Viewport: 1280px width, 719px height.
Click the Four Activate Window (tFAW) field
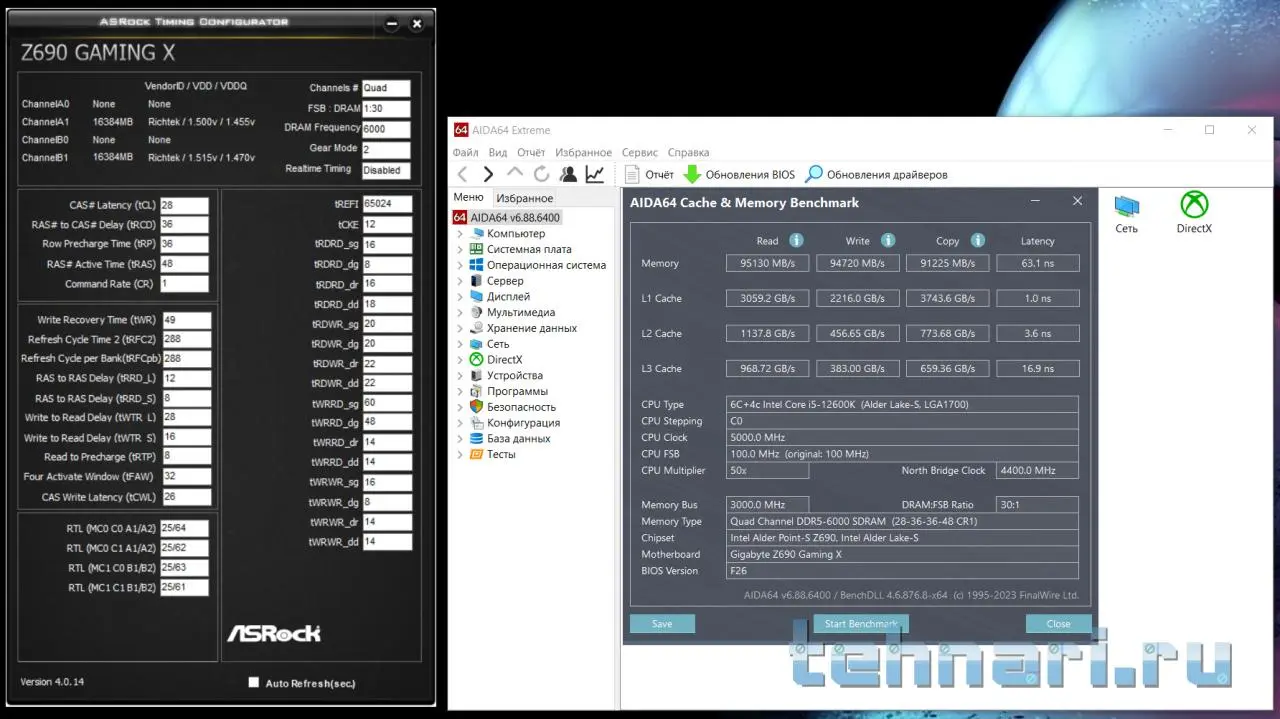coord(186,477)
